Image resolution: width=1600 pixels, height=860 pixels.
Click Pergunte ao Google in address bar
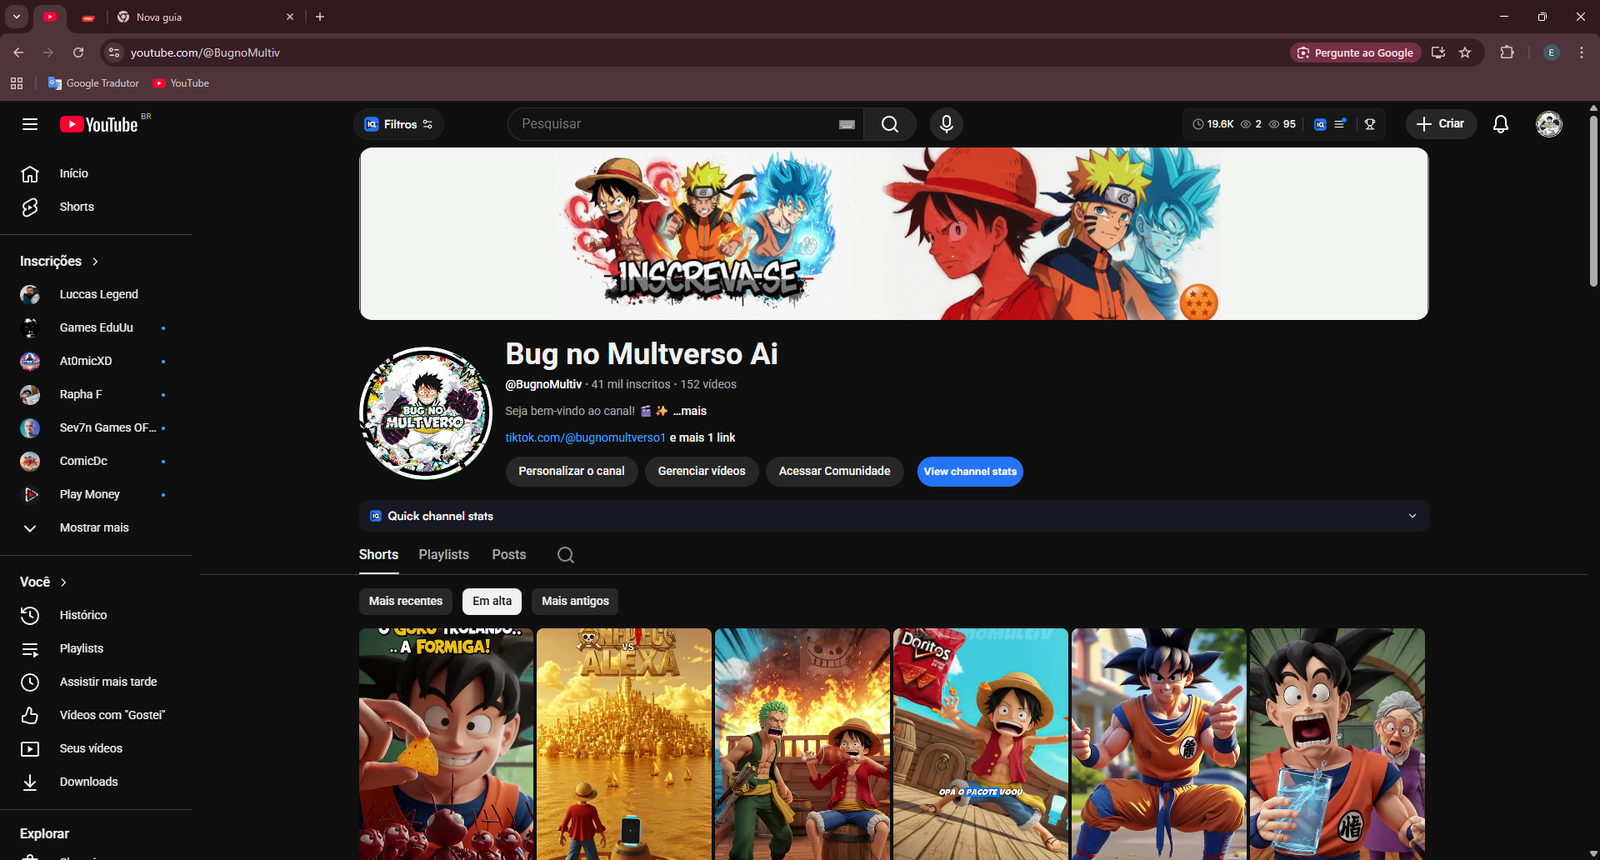1356,52
